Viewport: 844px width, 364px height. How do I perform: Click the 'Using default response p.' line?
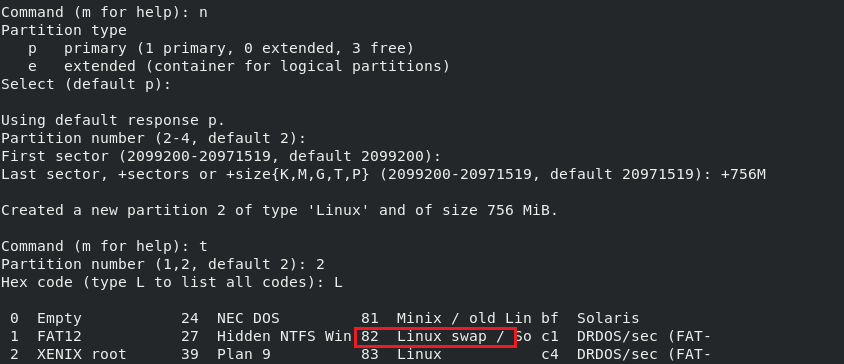pyautogui.click(x=112, y=121)
